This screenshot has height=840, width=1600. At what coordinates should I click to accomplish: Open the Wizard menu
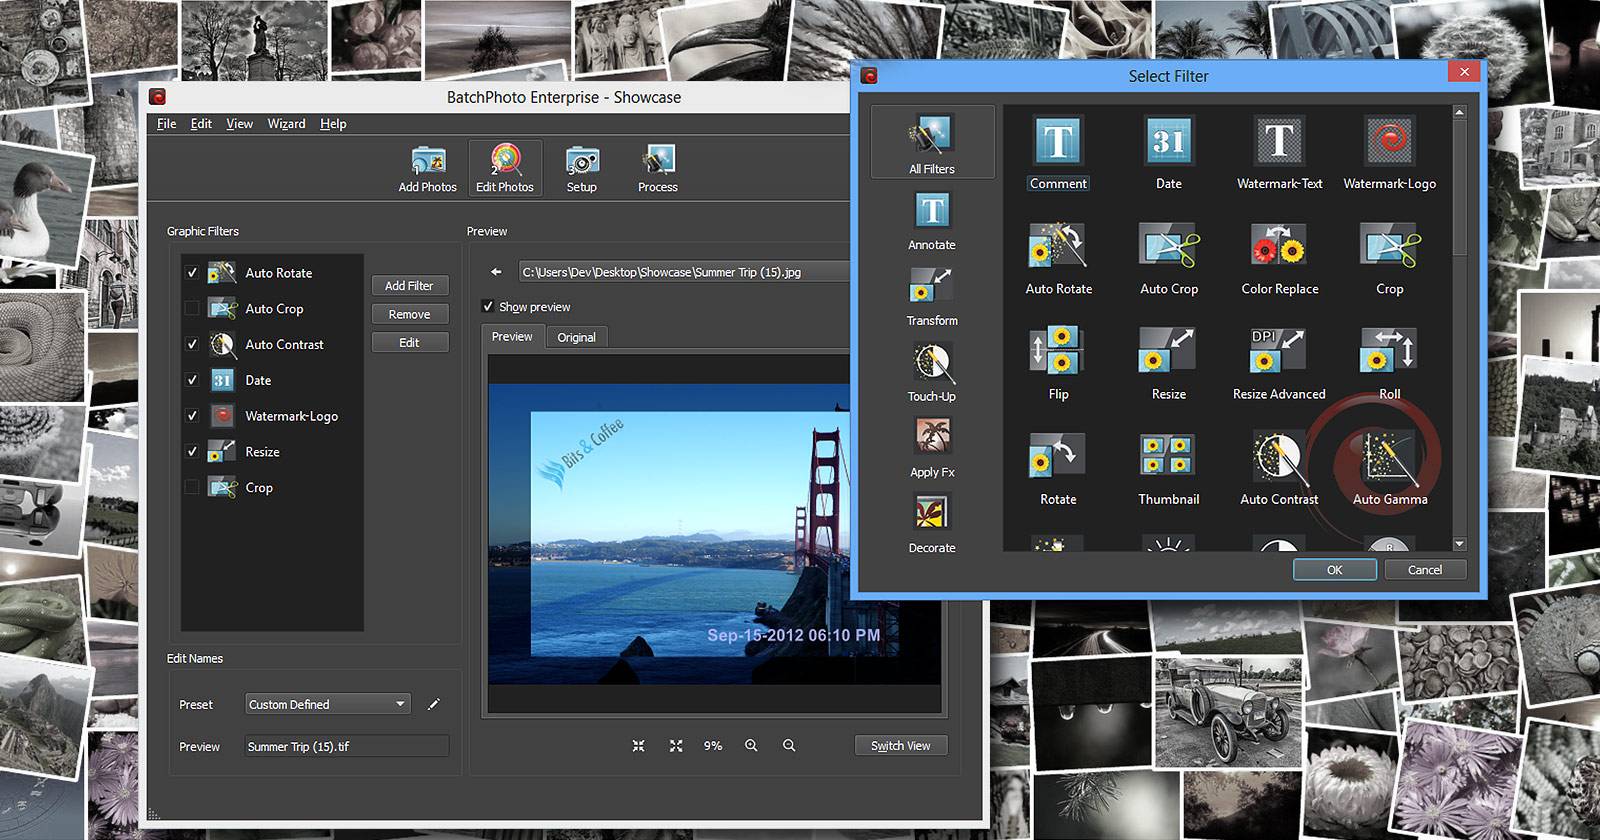pos(286,124)
